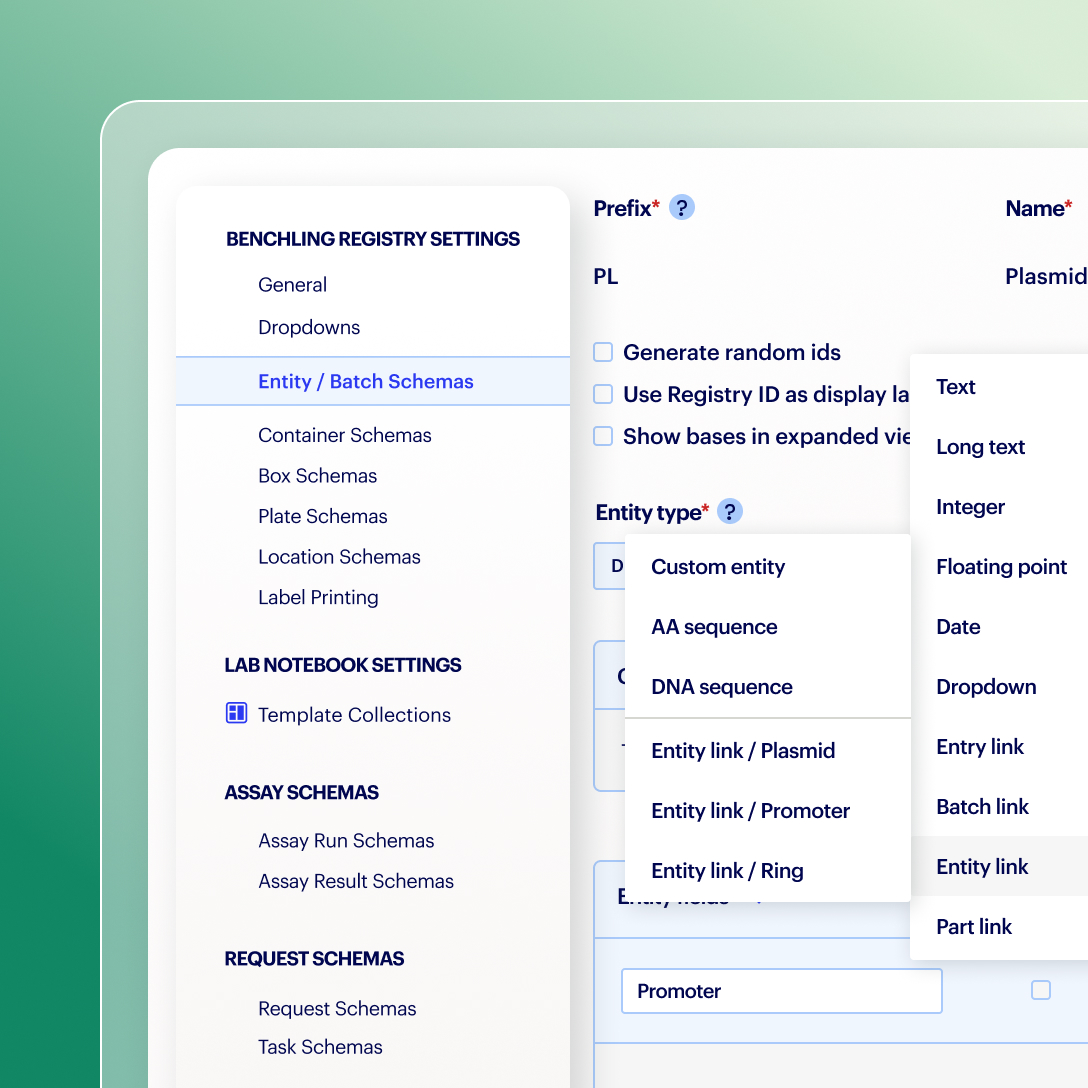The height and width of the screenshot is (1088, 1088).
Task: Open Task Schemas
Action: coord(320,1046)
